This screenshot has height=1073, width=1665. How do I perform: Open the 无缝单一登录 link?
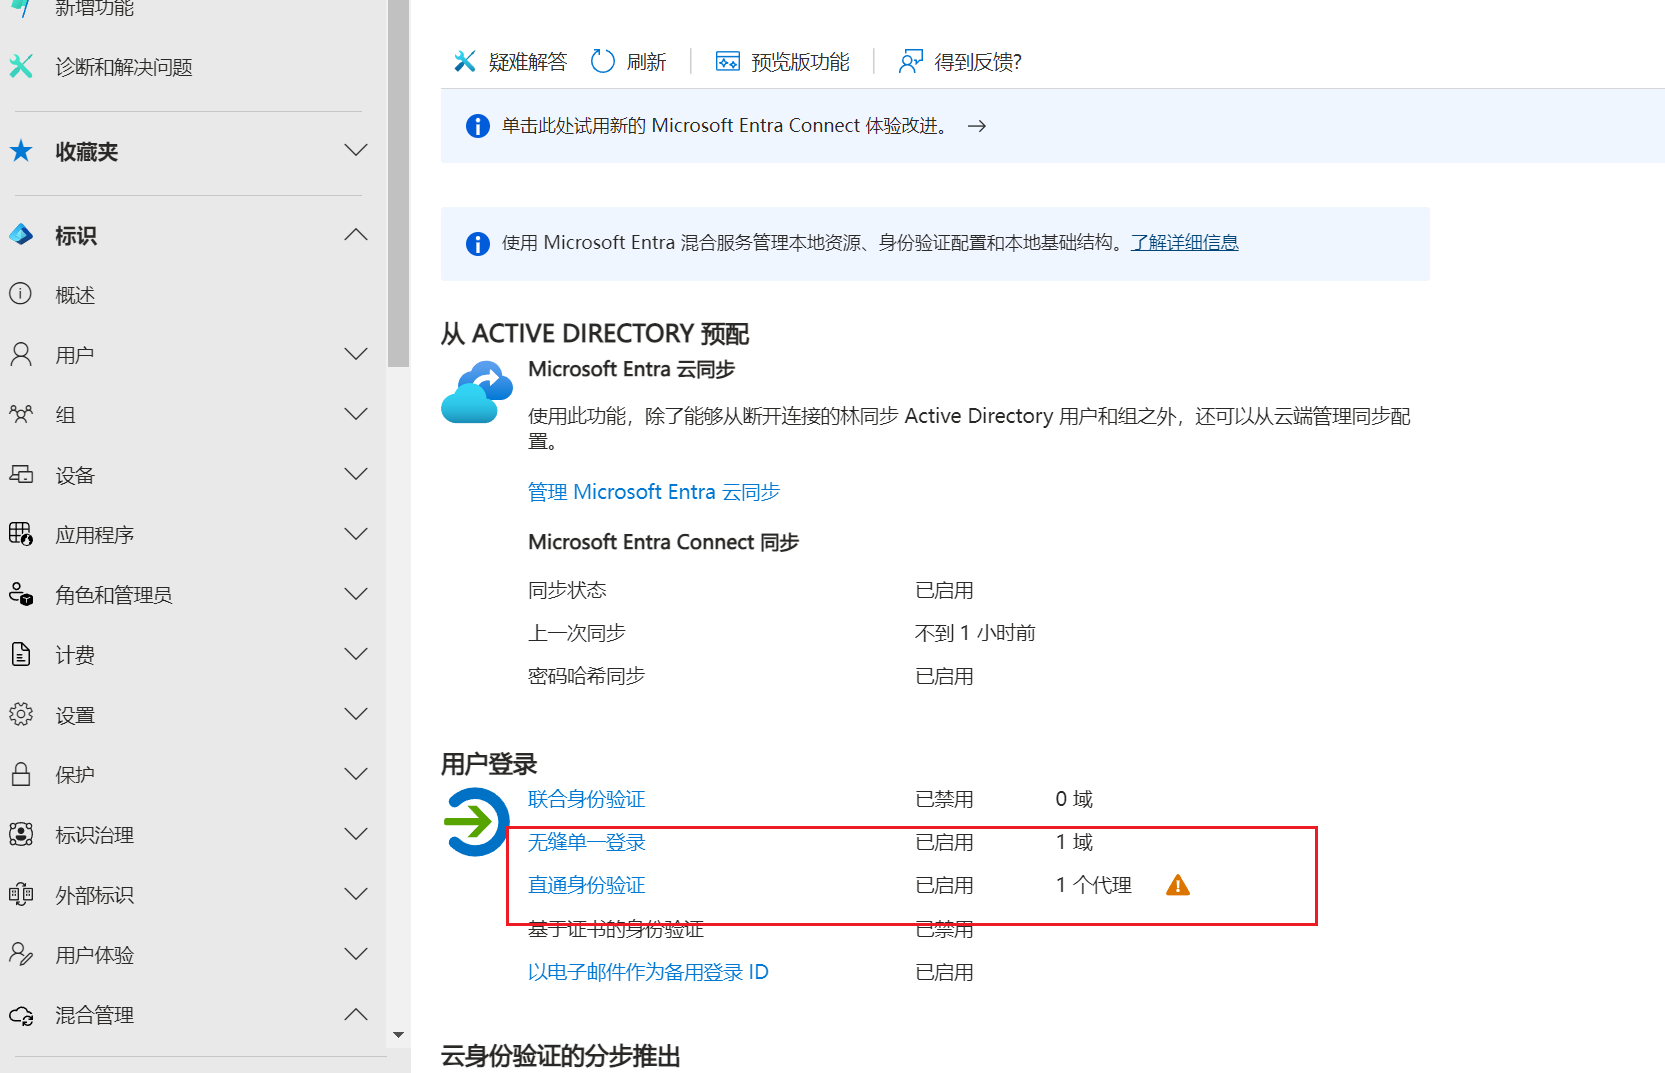coord(587,842)
